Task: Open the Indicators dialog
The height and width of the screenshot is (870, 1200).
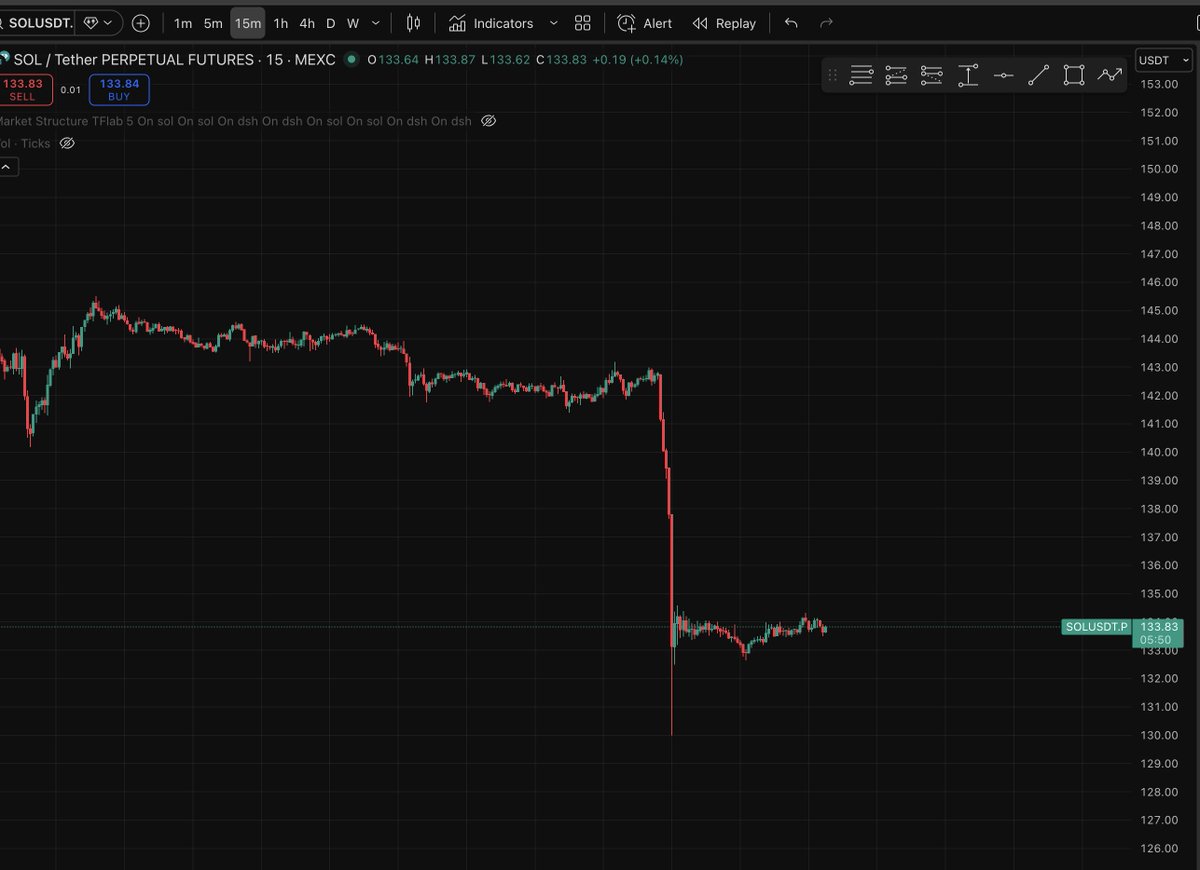Action: [491, 23]
